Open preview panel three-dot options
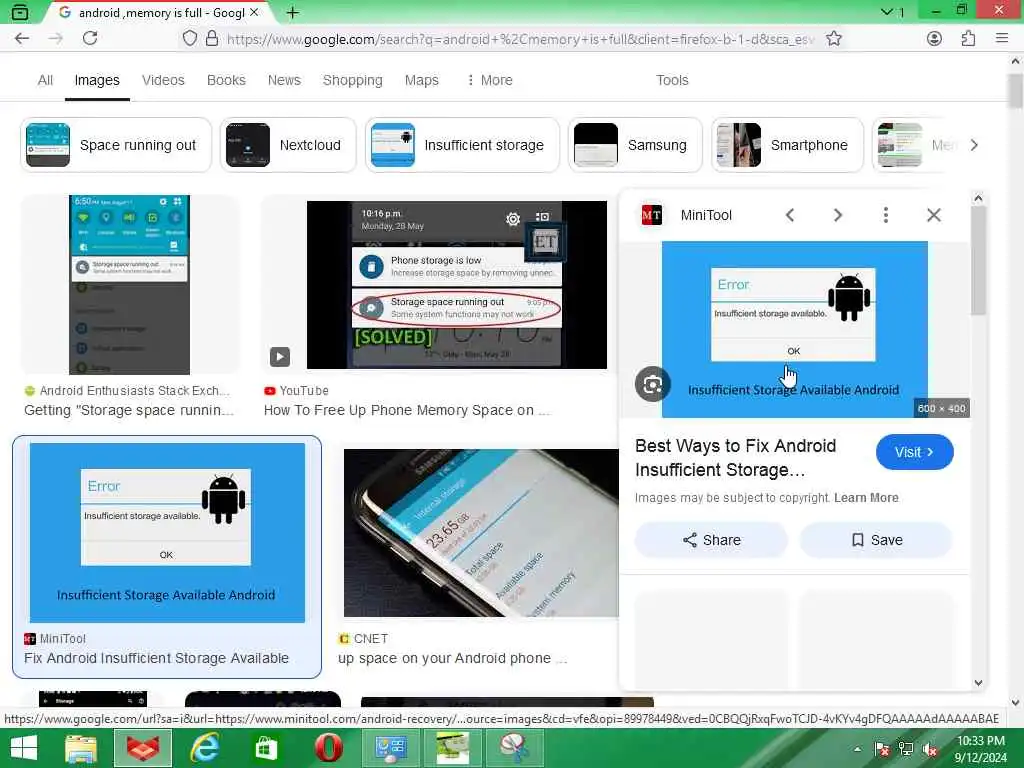Image resolution: width=1024 pixels, height=768 pixels. (x=886, y=215)
